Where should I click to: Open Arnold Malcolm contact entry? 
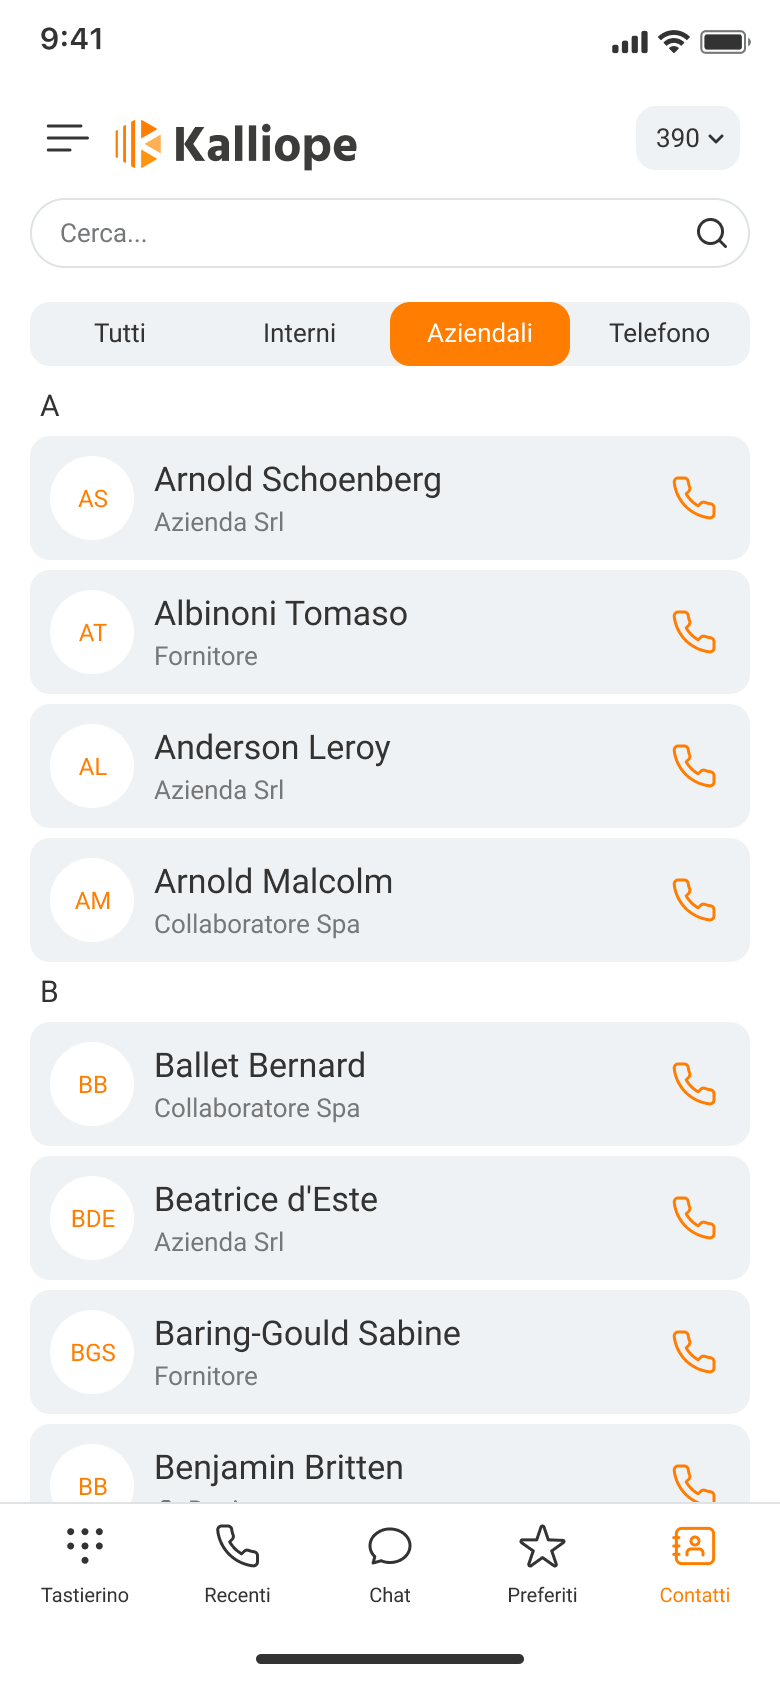390,900
